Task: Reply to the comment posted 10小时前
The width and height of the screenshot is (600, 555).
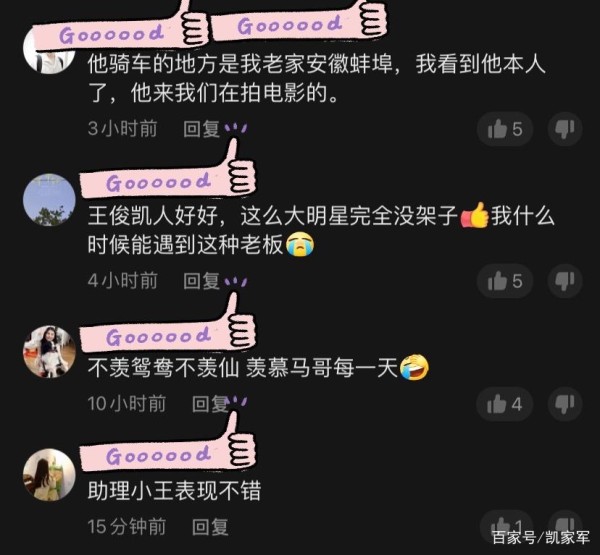Action: pyautogui.click(x=210, y=404)
